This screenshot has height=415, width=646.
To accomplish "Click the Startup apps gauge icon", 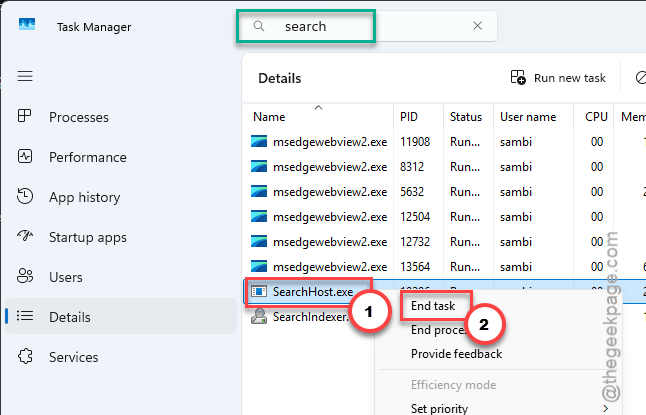I will [x=25, y=236].
